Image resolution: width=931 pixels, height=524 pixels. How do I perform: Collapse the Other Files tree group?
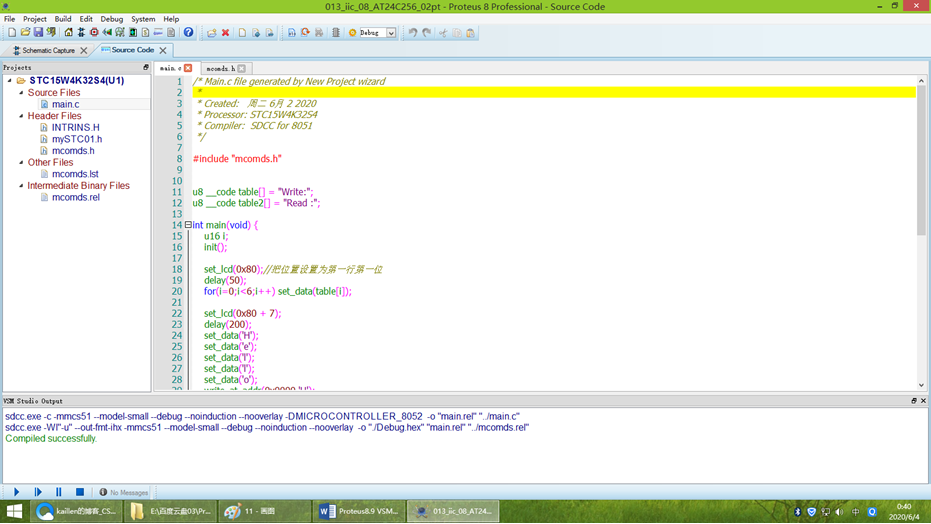pyautogui.click(x=21, y=162)
